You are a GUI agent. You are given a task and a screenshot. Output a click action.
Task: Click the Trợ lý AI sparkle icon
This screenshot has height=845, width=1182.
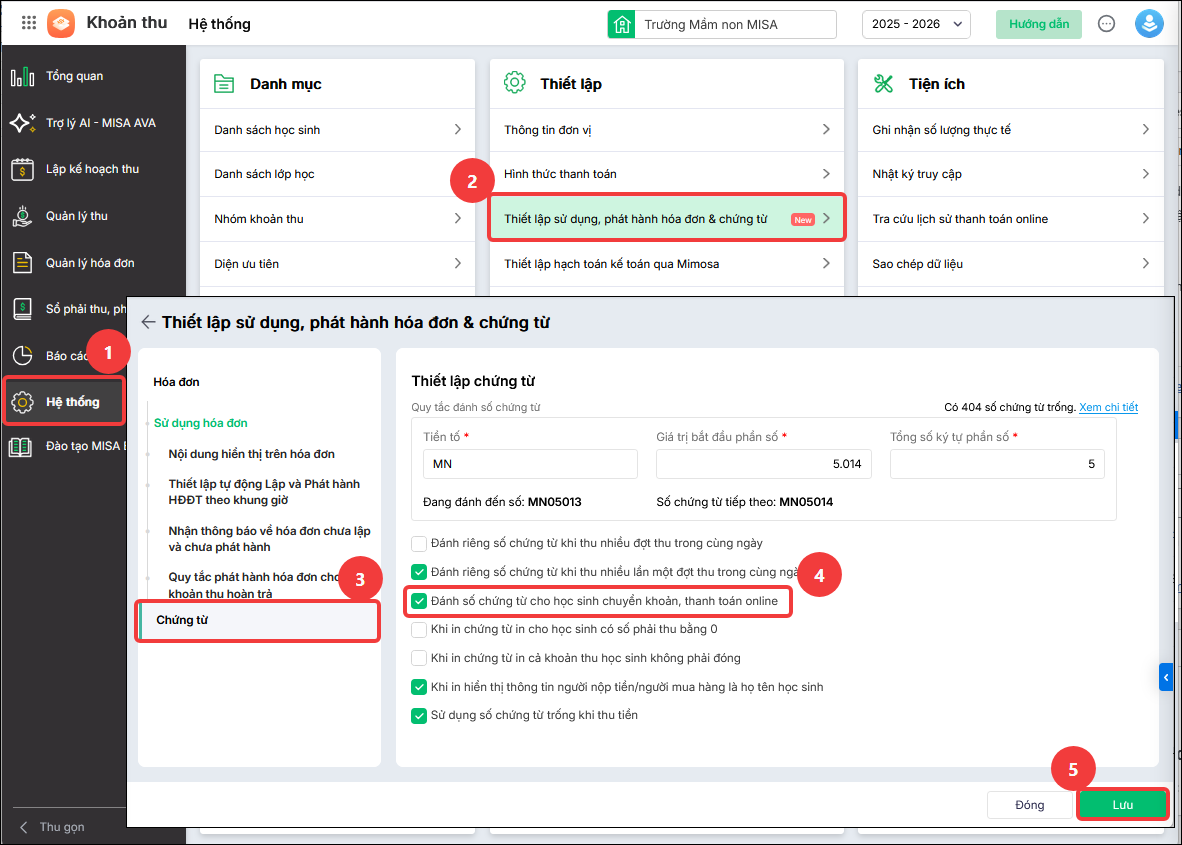pyautogui.click(x=23, y=123)
